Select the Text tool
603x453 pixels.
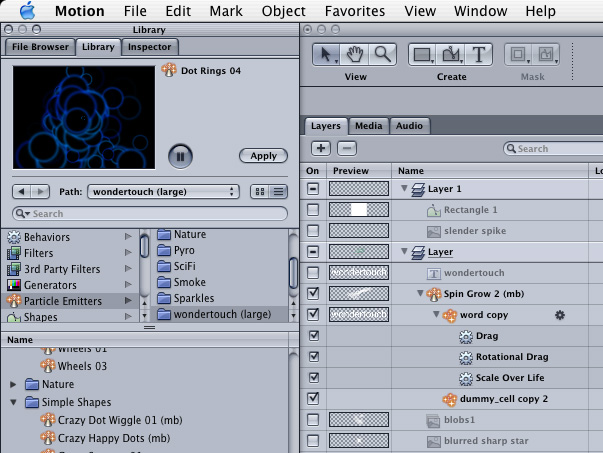tap(478, 55)
